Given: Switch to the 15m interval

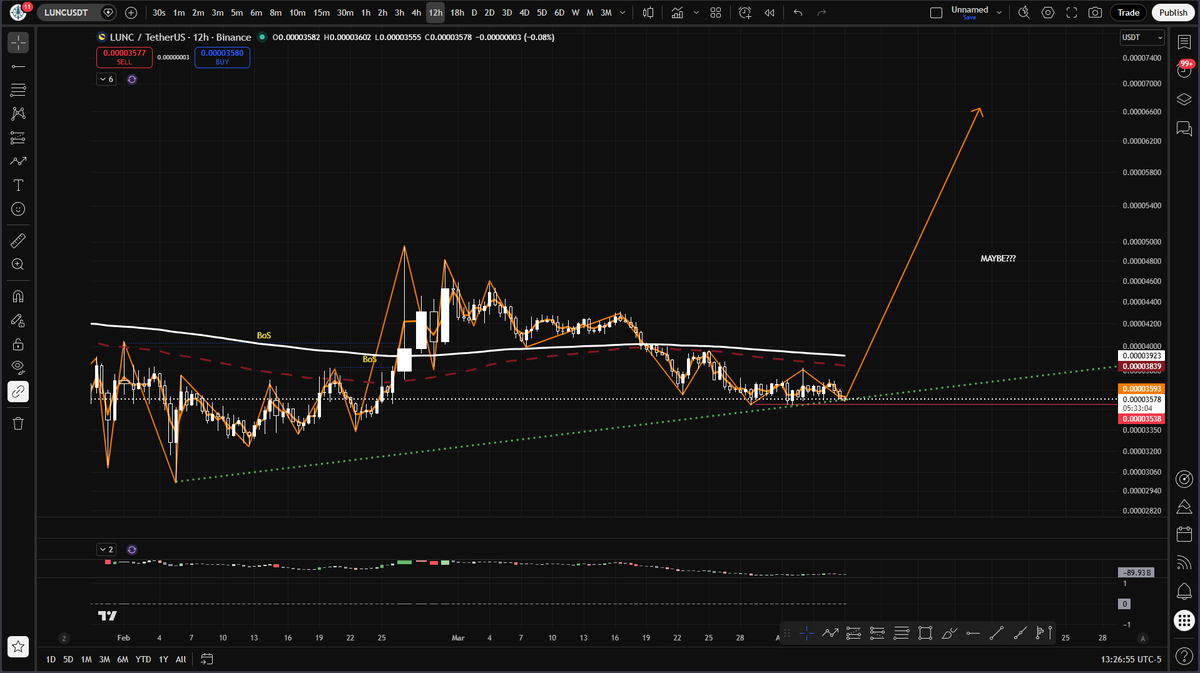Looking at the screenshot, I should pyautogui.click(x=321, y=13).
